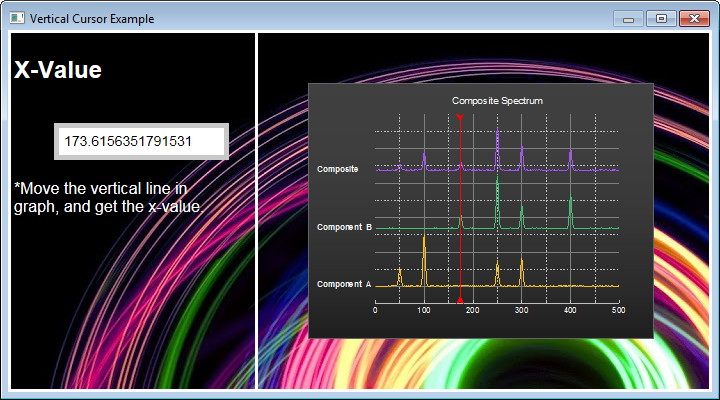This screenshot has height=400, width=720.
Task: Select the Component B trace label
Action: click(344, 227)
